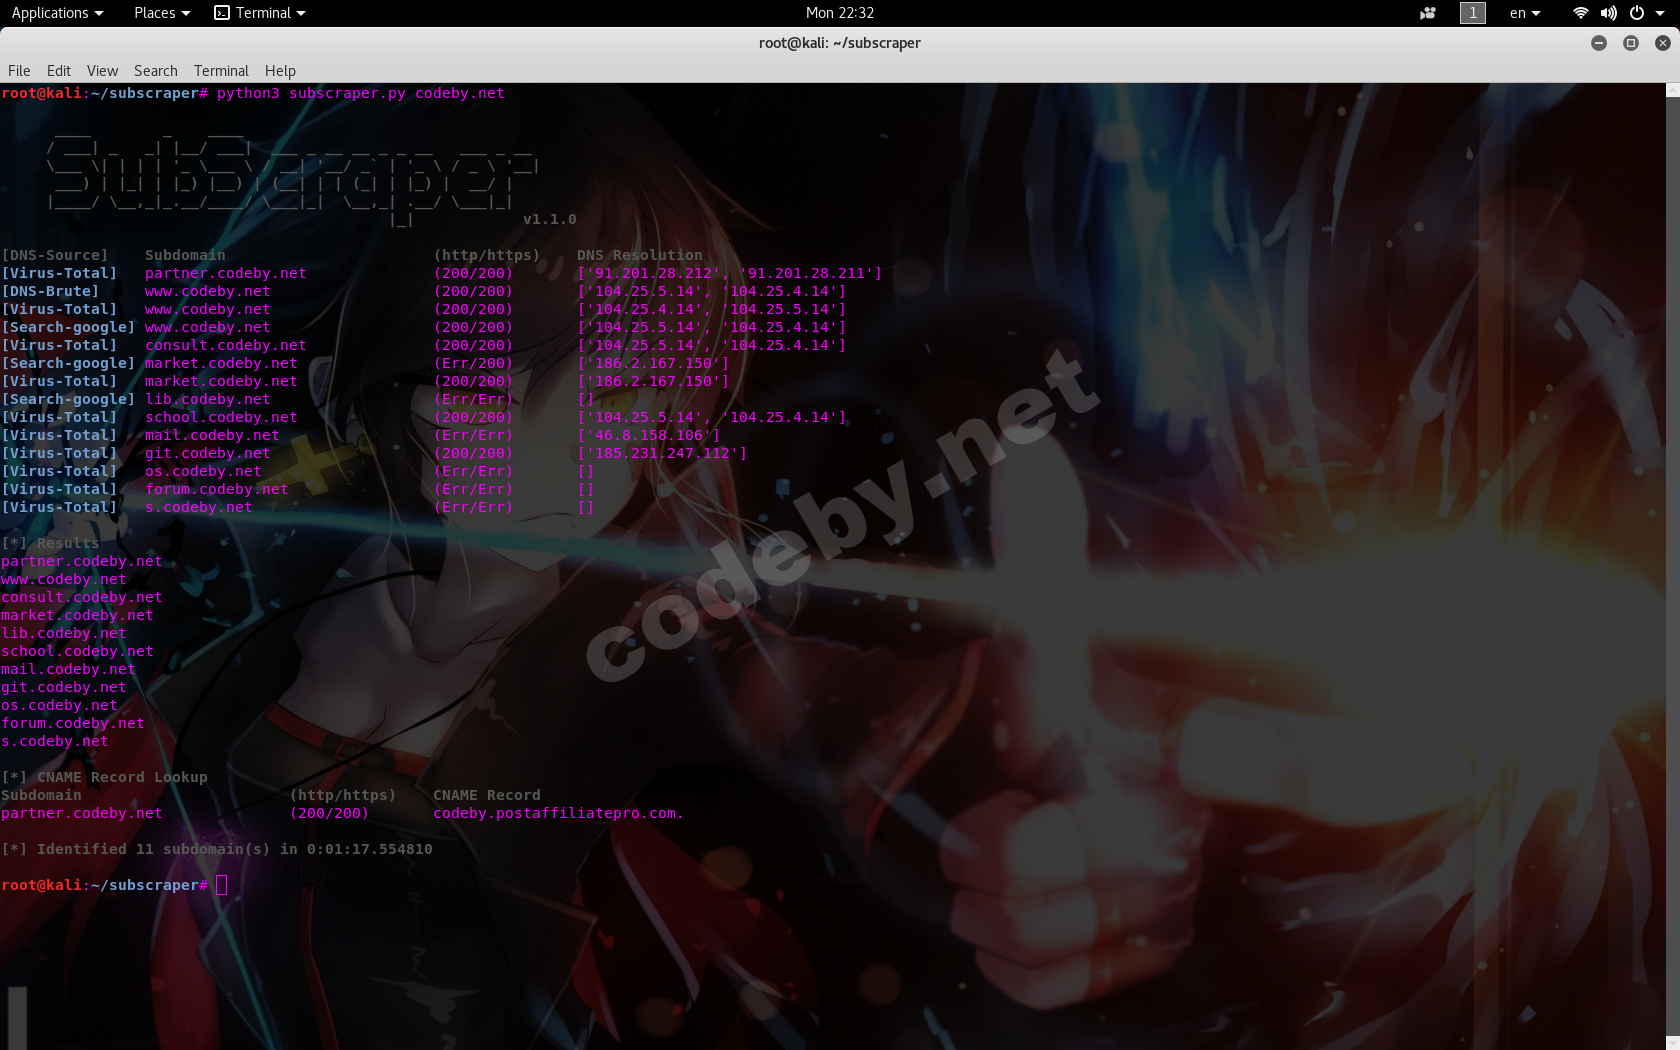
Task: Open the Search menu
Action: [x=155, y=70]
